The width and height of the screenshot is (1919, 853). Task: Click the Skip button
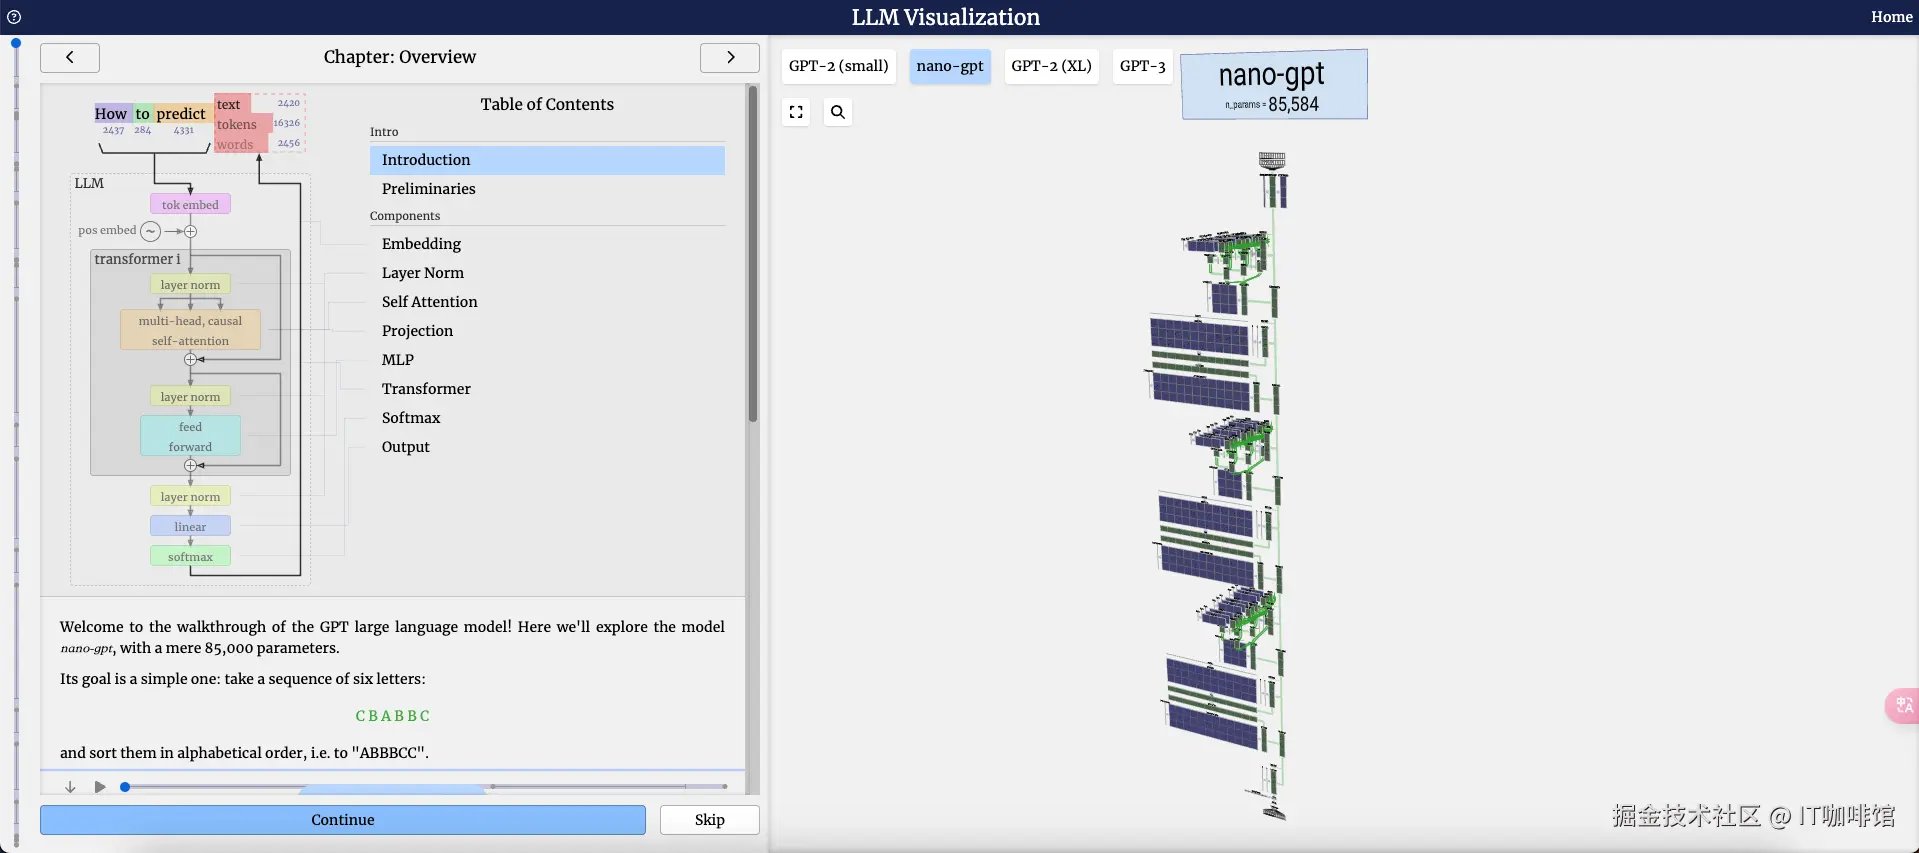point(710,820)
